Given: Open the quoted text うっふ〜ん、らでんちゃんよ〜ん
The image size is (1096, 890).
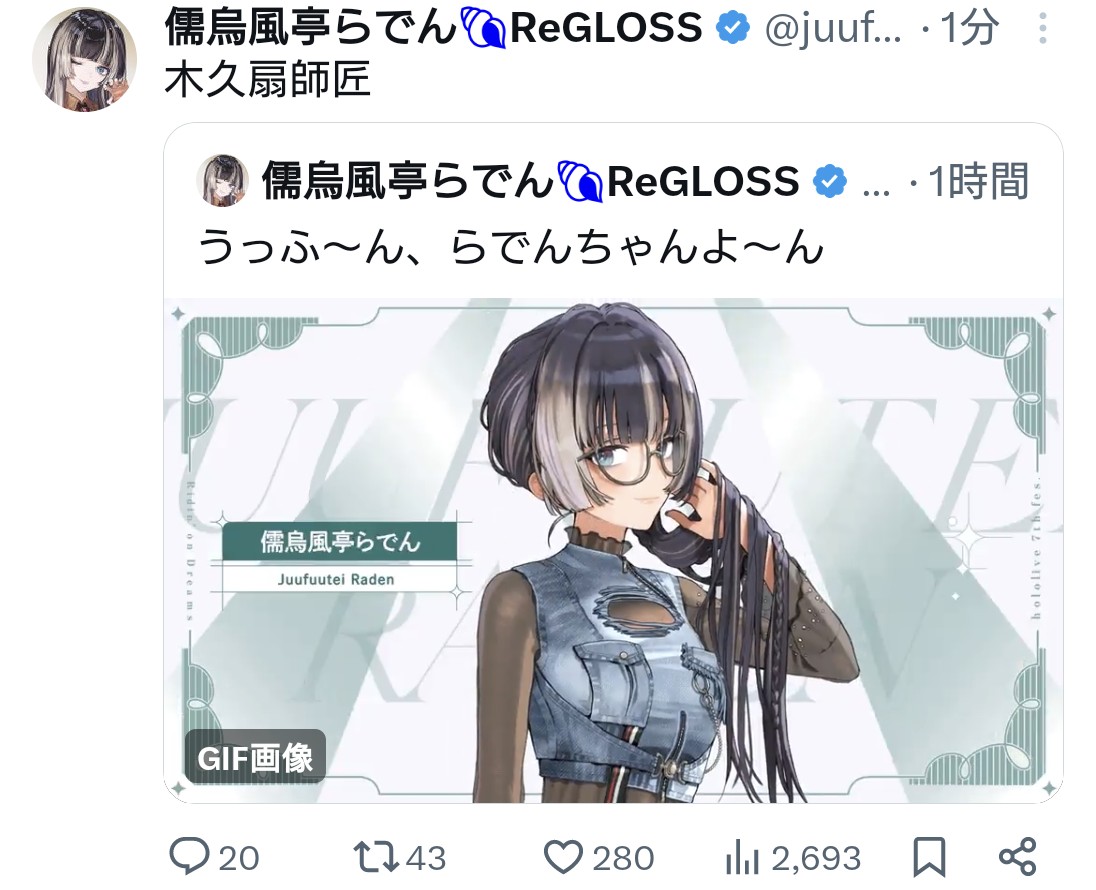Looking at the screenshot, I should 511,247.
